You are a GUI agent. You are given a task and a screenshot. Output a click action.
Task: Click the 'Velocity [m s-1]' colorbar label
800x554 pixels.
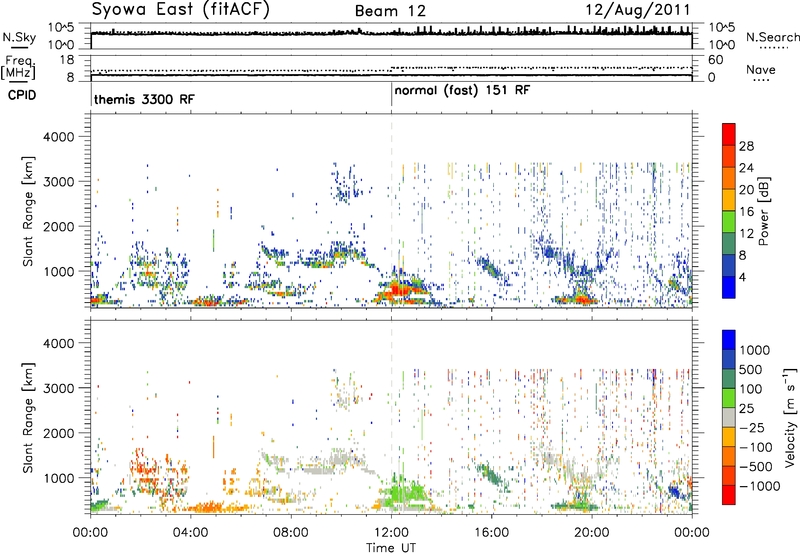point(790,417)
